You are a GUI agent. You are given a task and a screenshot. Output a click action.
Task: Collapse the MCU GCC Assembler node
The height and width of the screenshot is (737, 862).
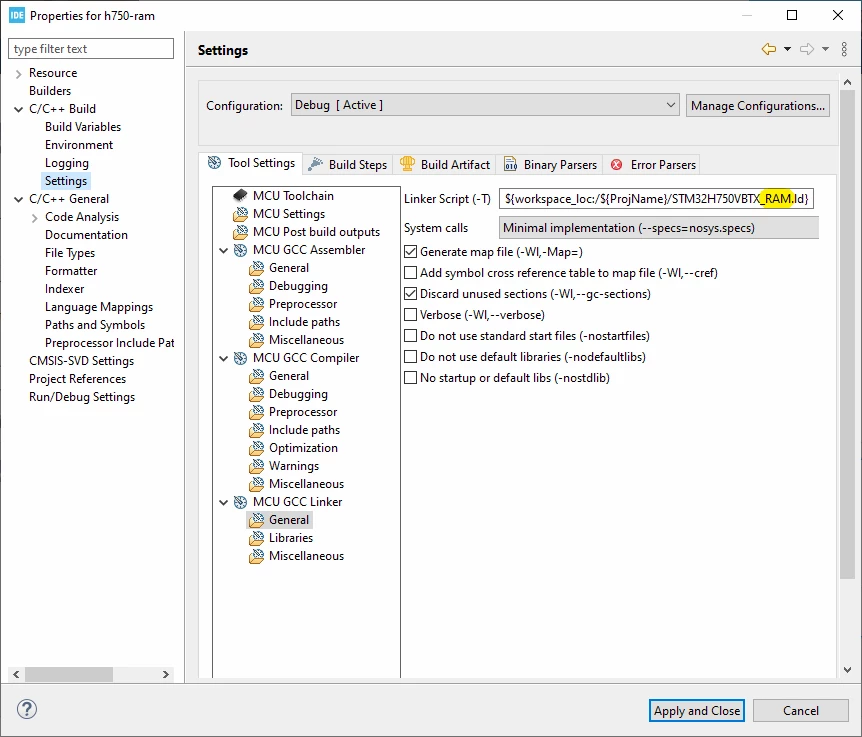[223, 251]
